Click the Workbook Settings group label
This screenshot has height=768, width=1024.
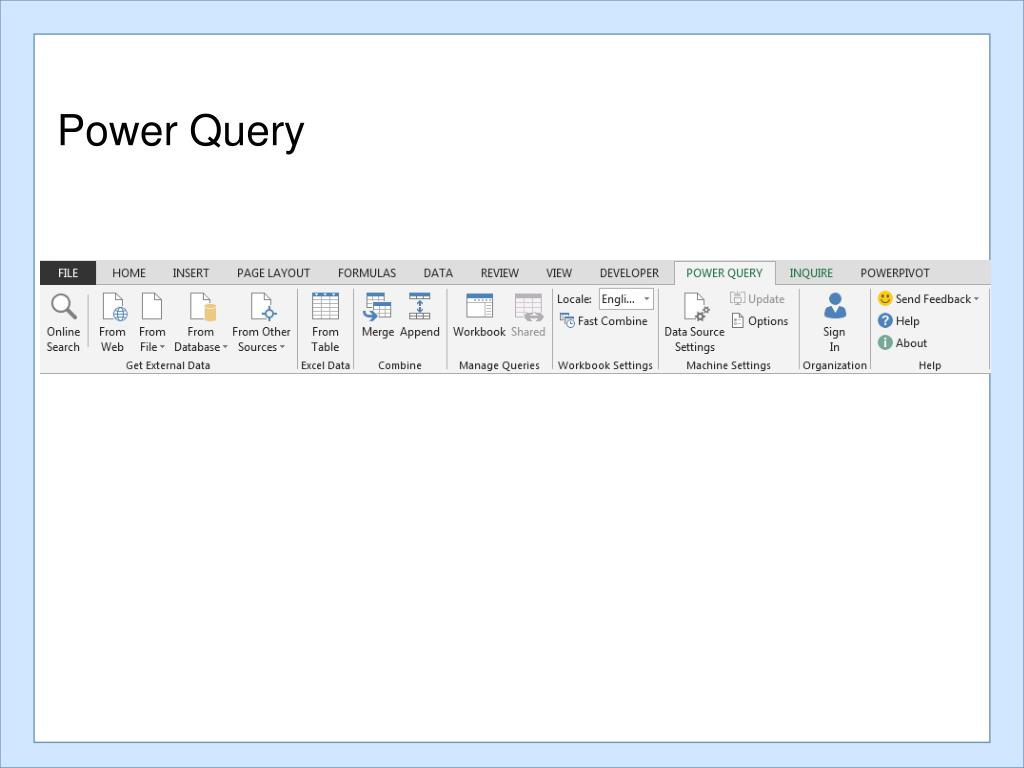point(605,366)
